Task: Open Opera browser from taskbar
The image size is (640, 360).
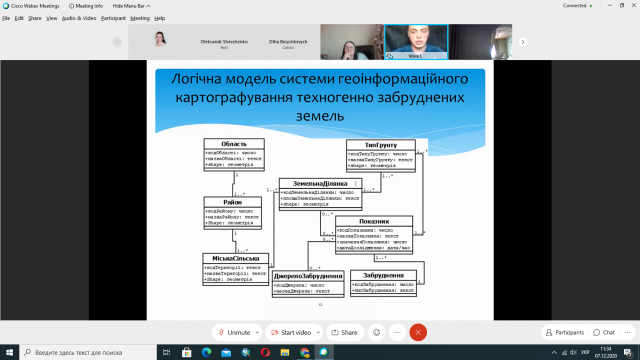Action: (x=265, y=352)
